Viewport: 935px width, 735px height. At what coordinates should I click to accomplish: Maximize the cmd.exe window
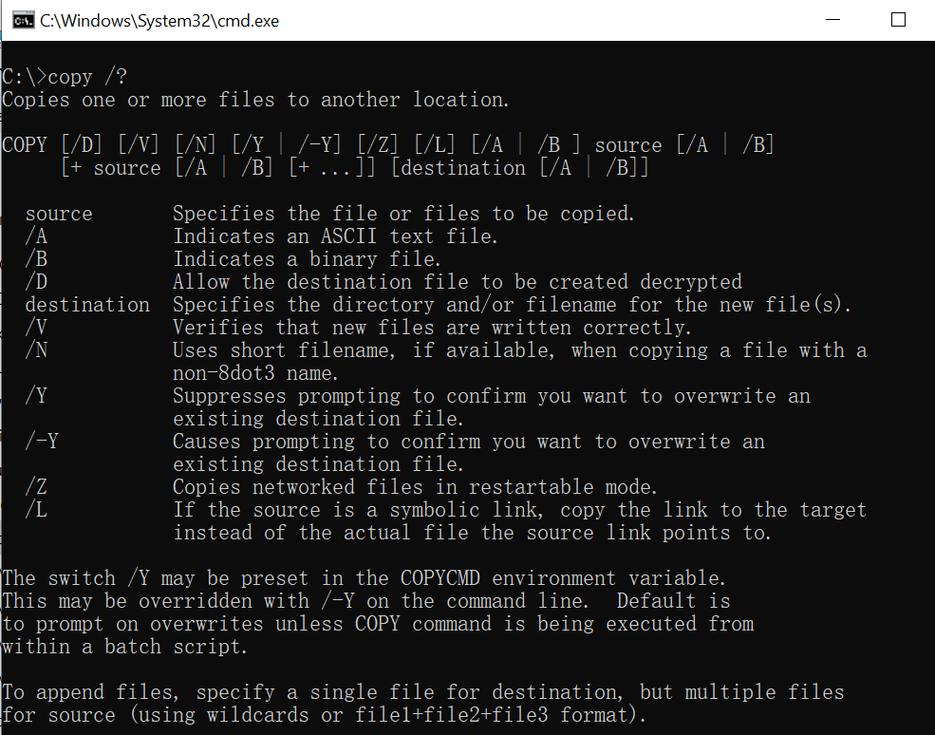tap(897, 20)
